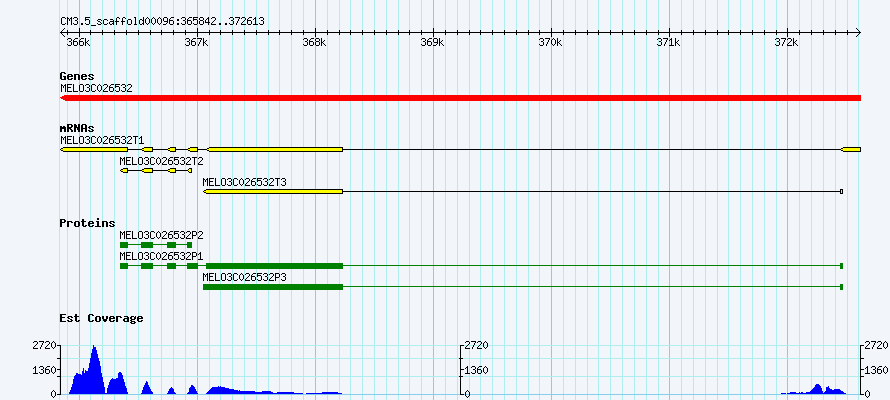This screenshot has width=890, height=400.
Task: Select the large green block of MELO3C026532P3
Action: (x=273, y=287)
